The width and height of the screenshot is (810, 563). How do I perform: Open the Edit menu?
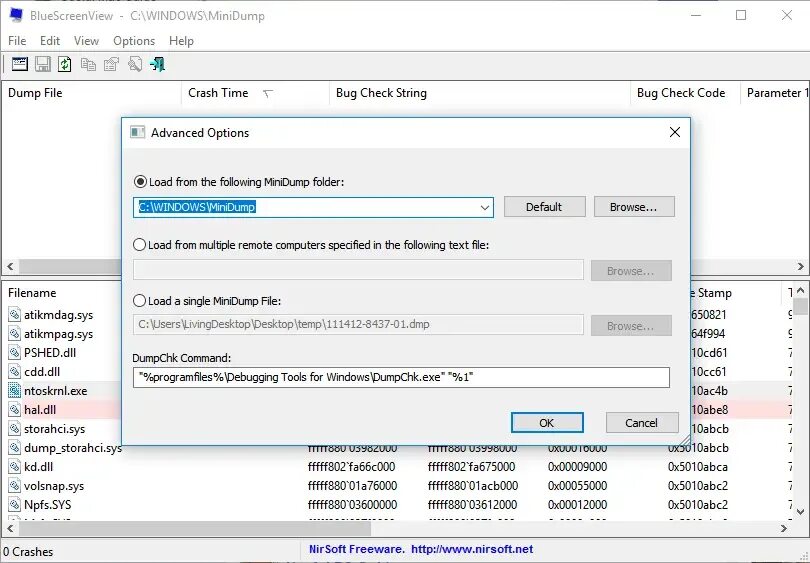pyautogui.click(x=50, y=41)
